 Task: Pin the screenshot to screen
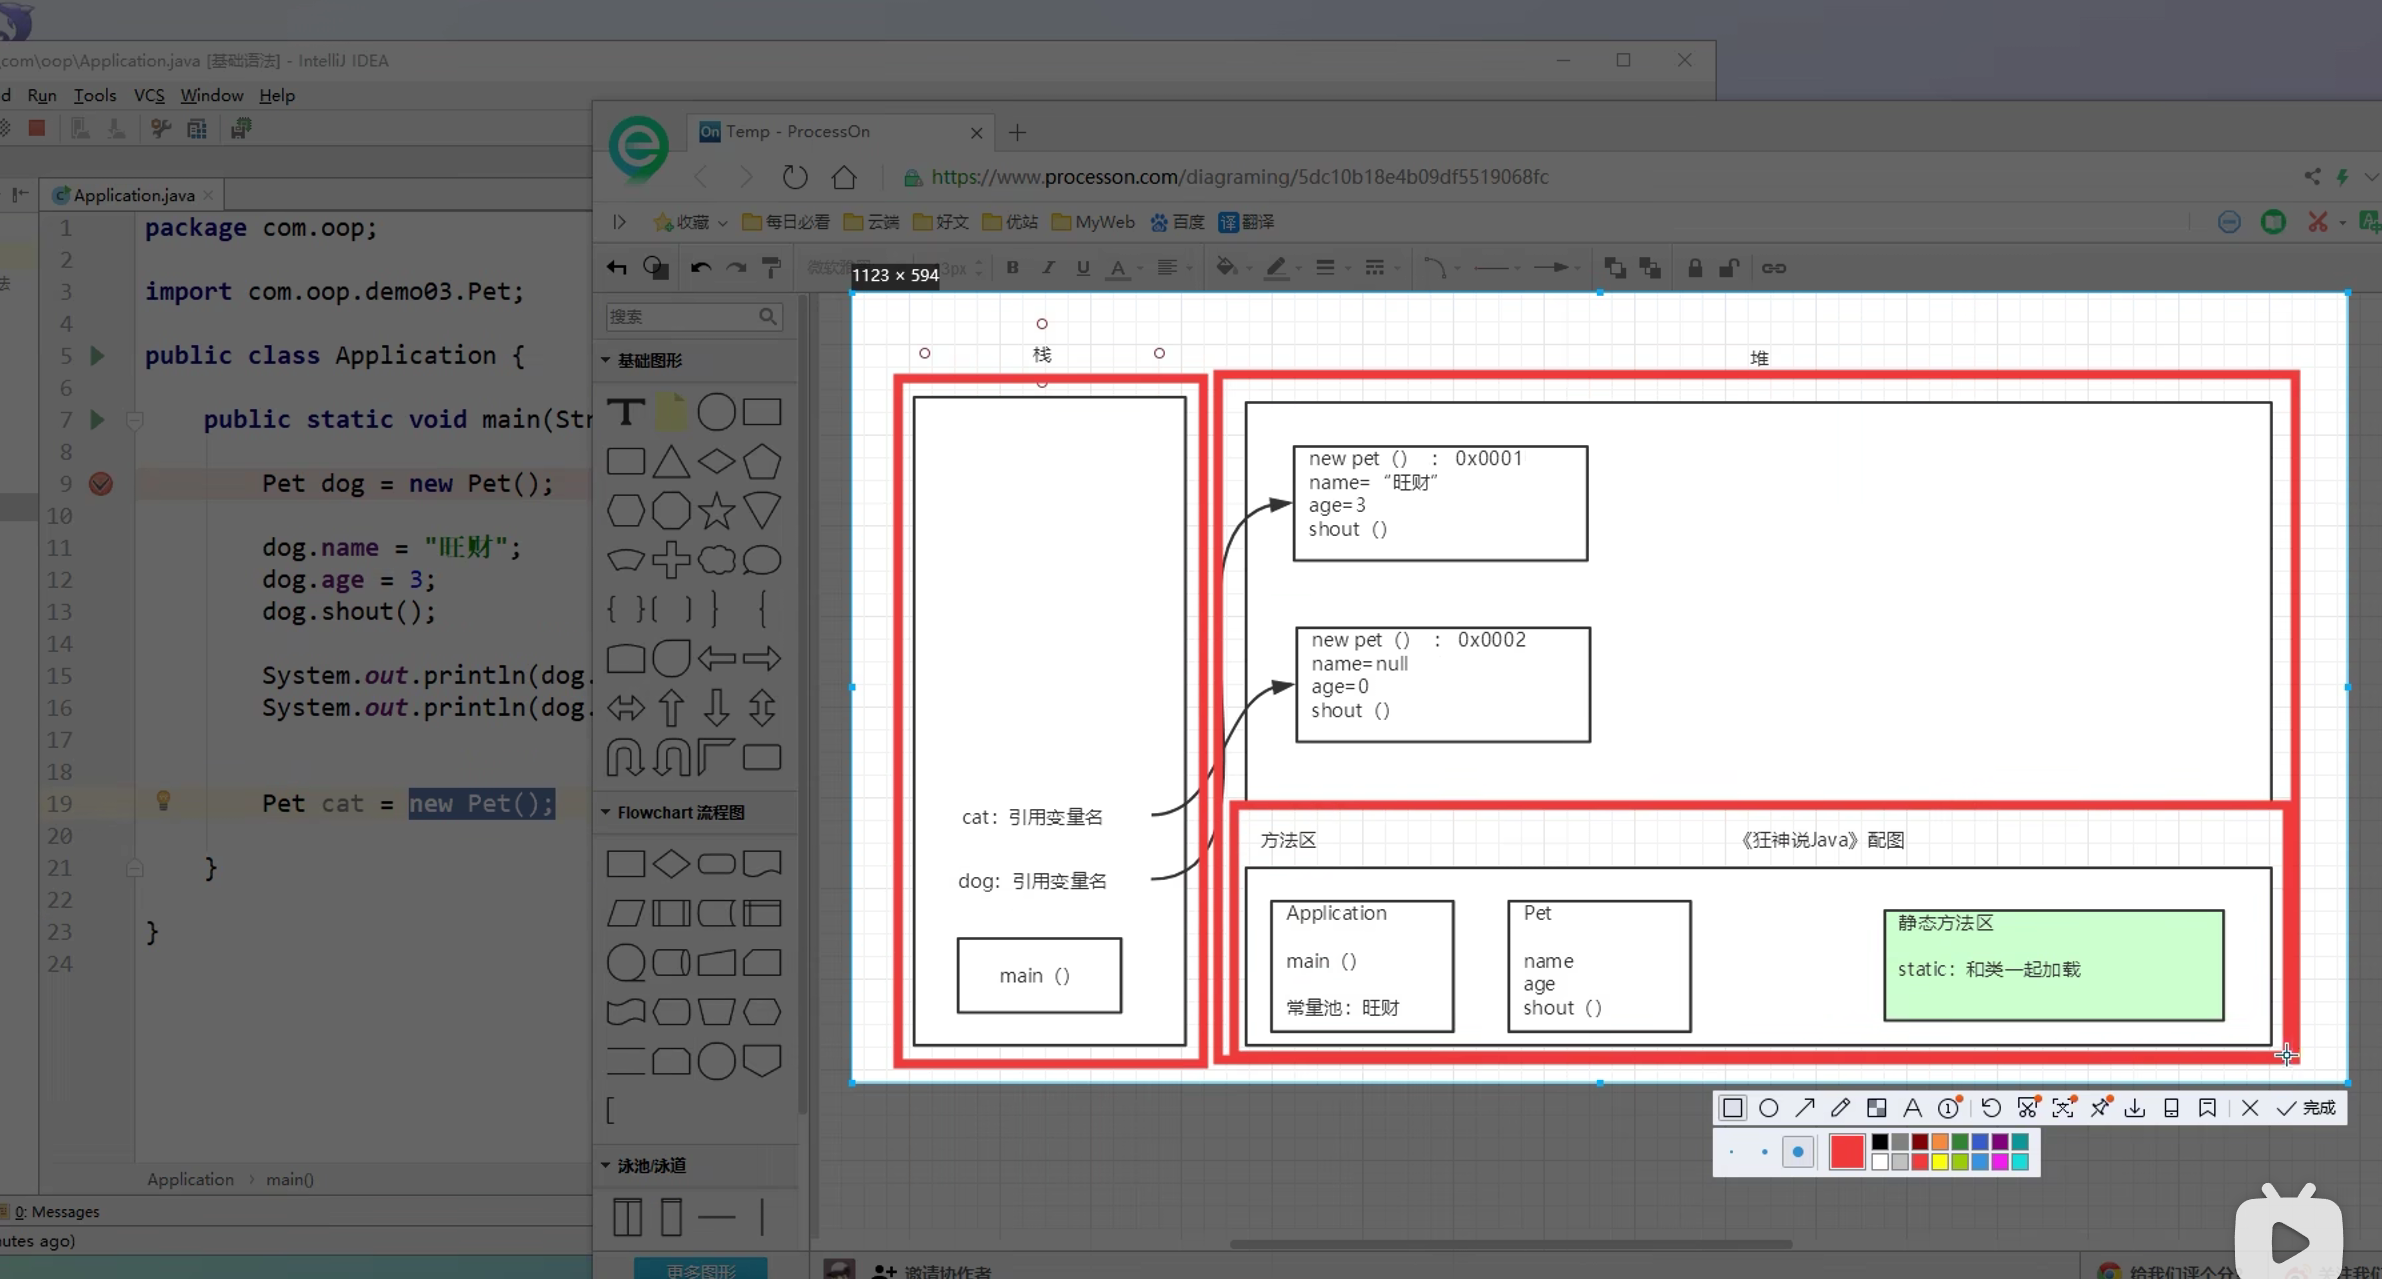[2099, 1108]
